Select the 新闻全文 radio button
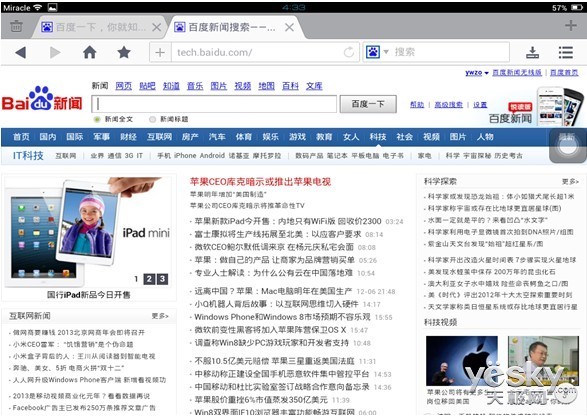The image size is (587, 419). tap(97, 119)
